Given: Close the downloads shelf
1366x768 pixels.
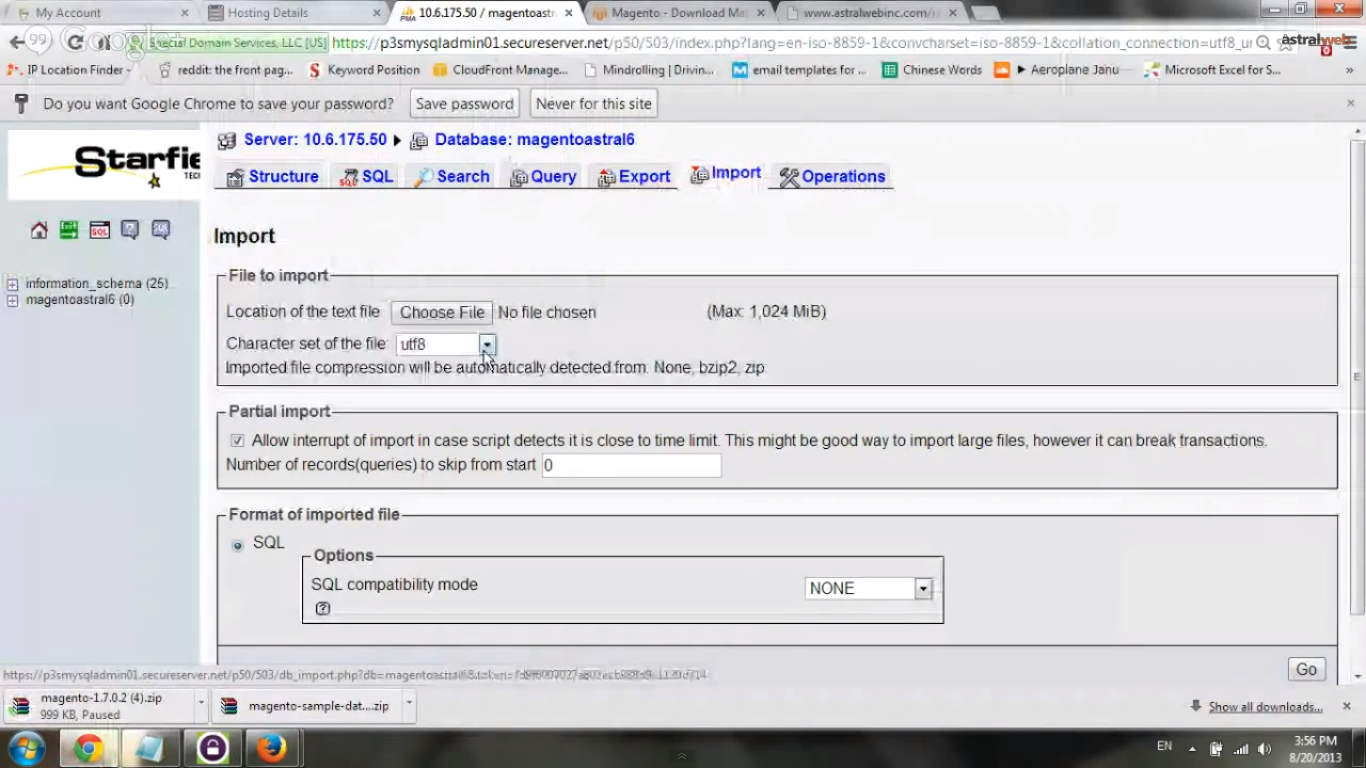Looking at the screenshot, I should pyautogui.click(x=1346, y=706).
